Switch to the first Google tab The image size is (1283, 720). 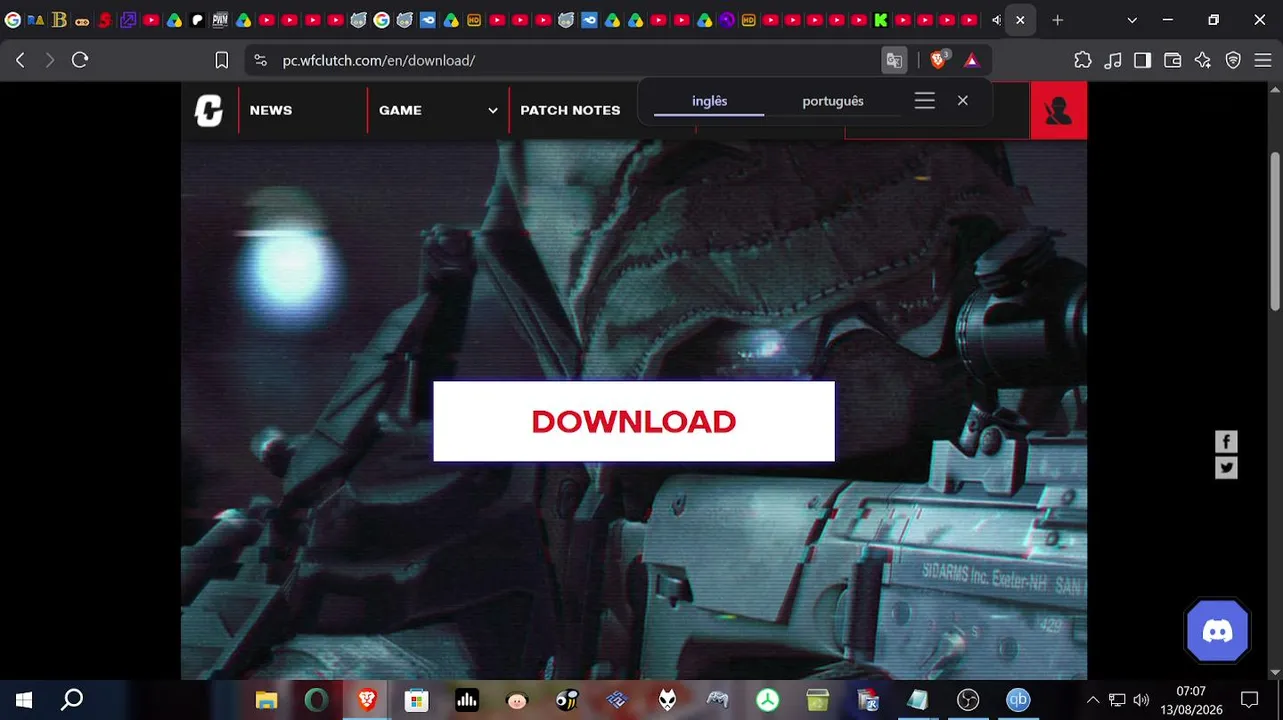pos(13,20)
